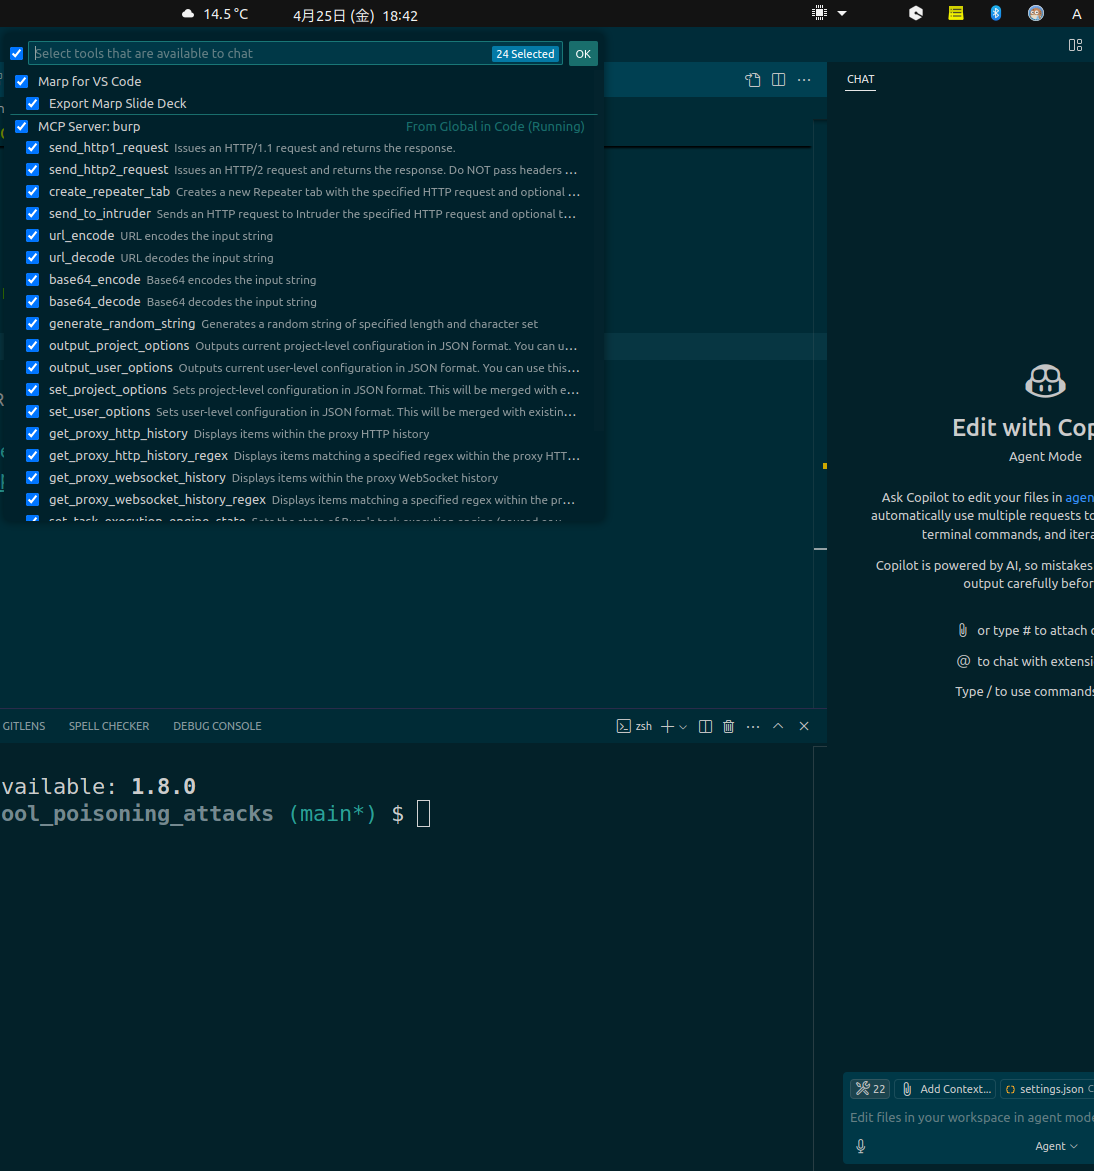Image resolution: width=1094 pixels, height=1171 pixels.
Task: Open terminal panel more actions ellipsis
Action: pyautogui.click(x=753, y=726)
